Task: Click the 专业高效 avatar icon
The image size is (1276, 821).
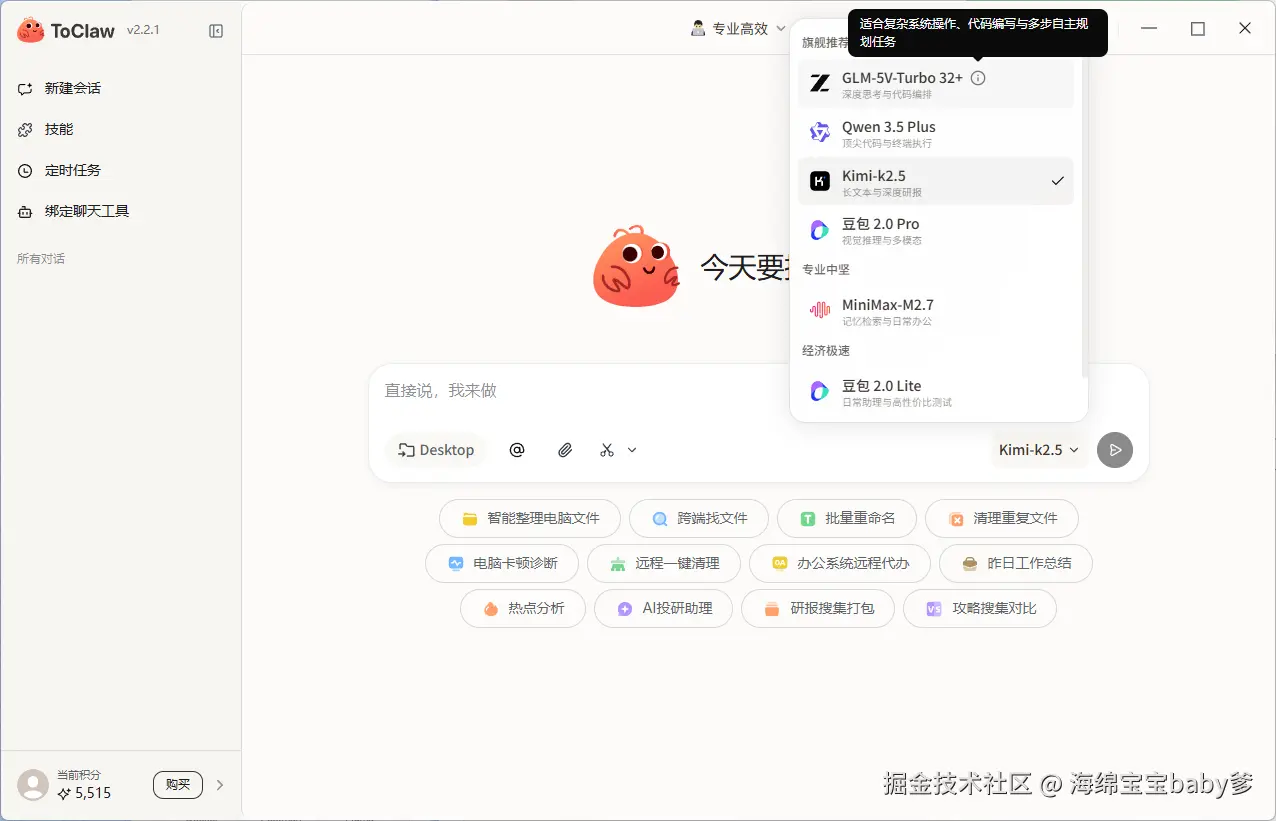Action: (698, 28)
